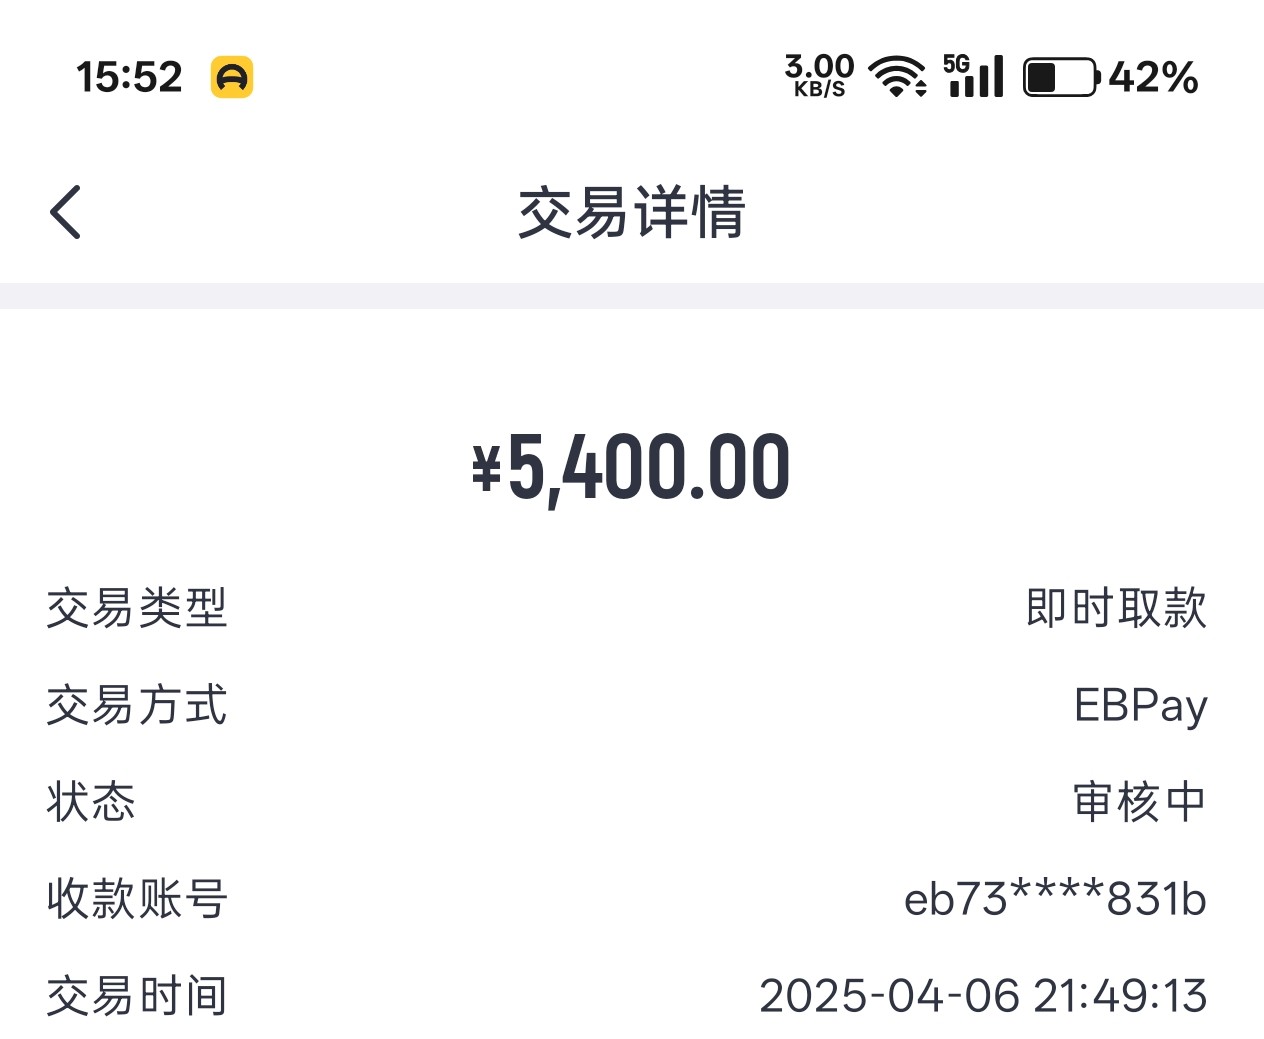Tap the WiFi signal icon

click(897, 77)
